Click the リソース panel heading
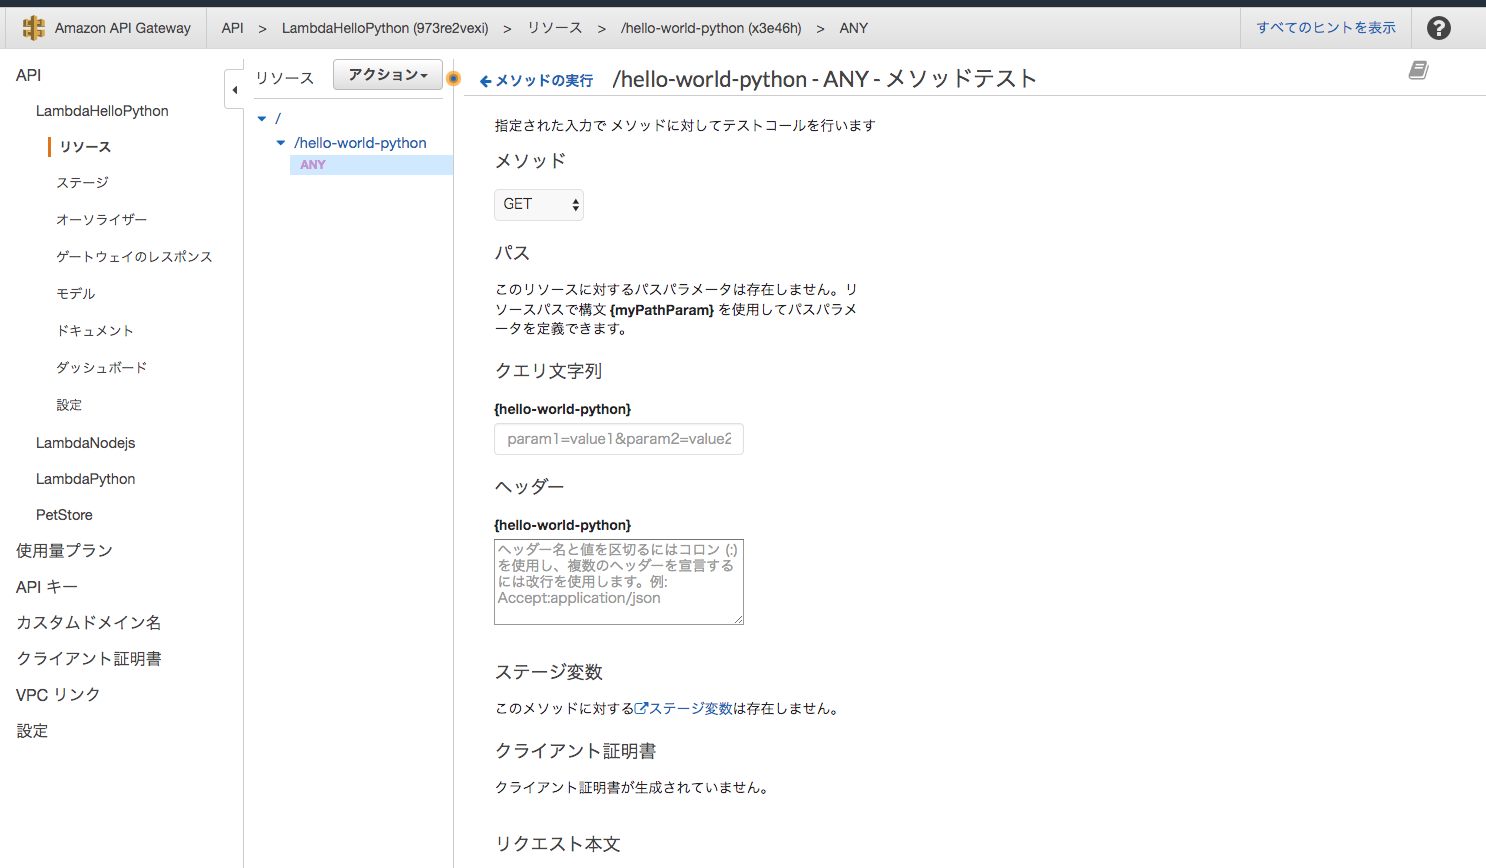1486x868 pixels. coord(285,78)
